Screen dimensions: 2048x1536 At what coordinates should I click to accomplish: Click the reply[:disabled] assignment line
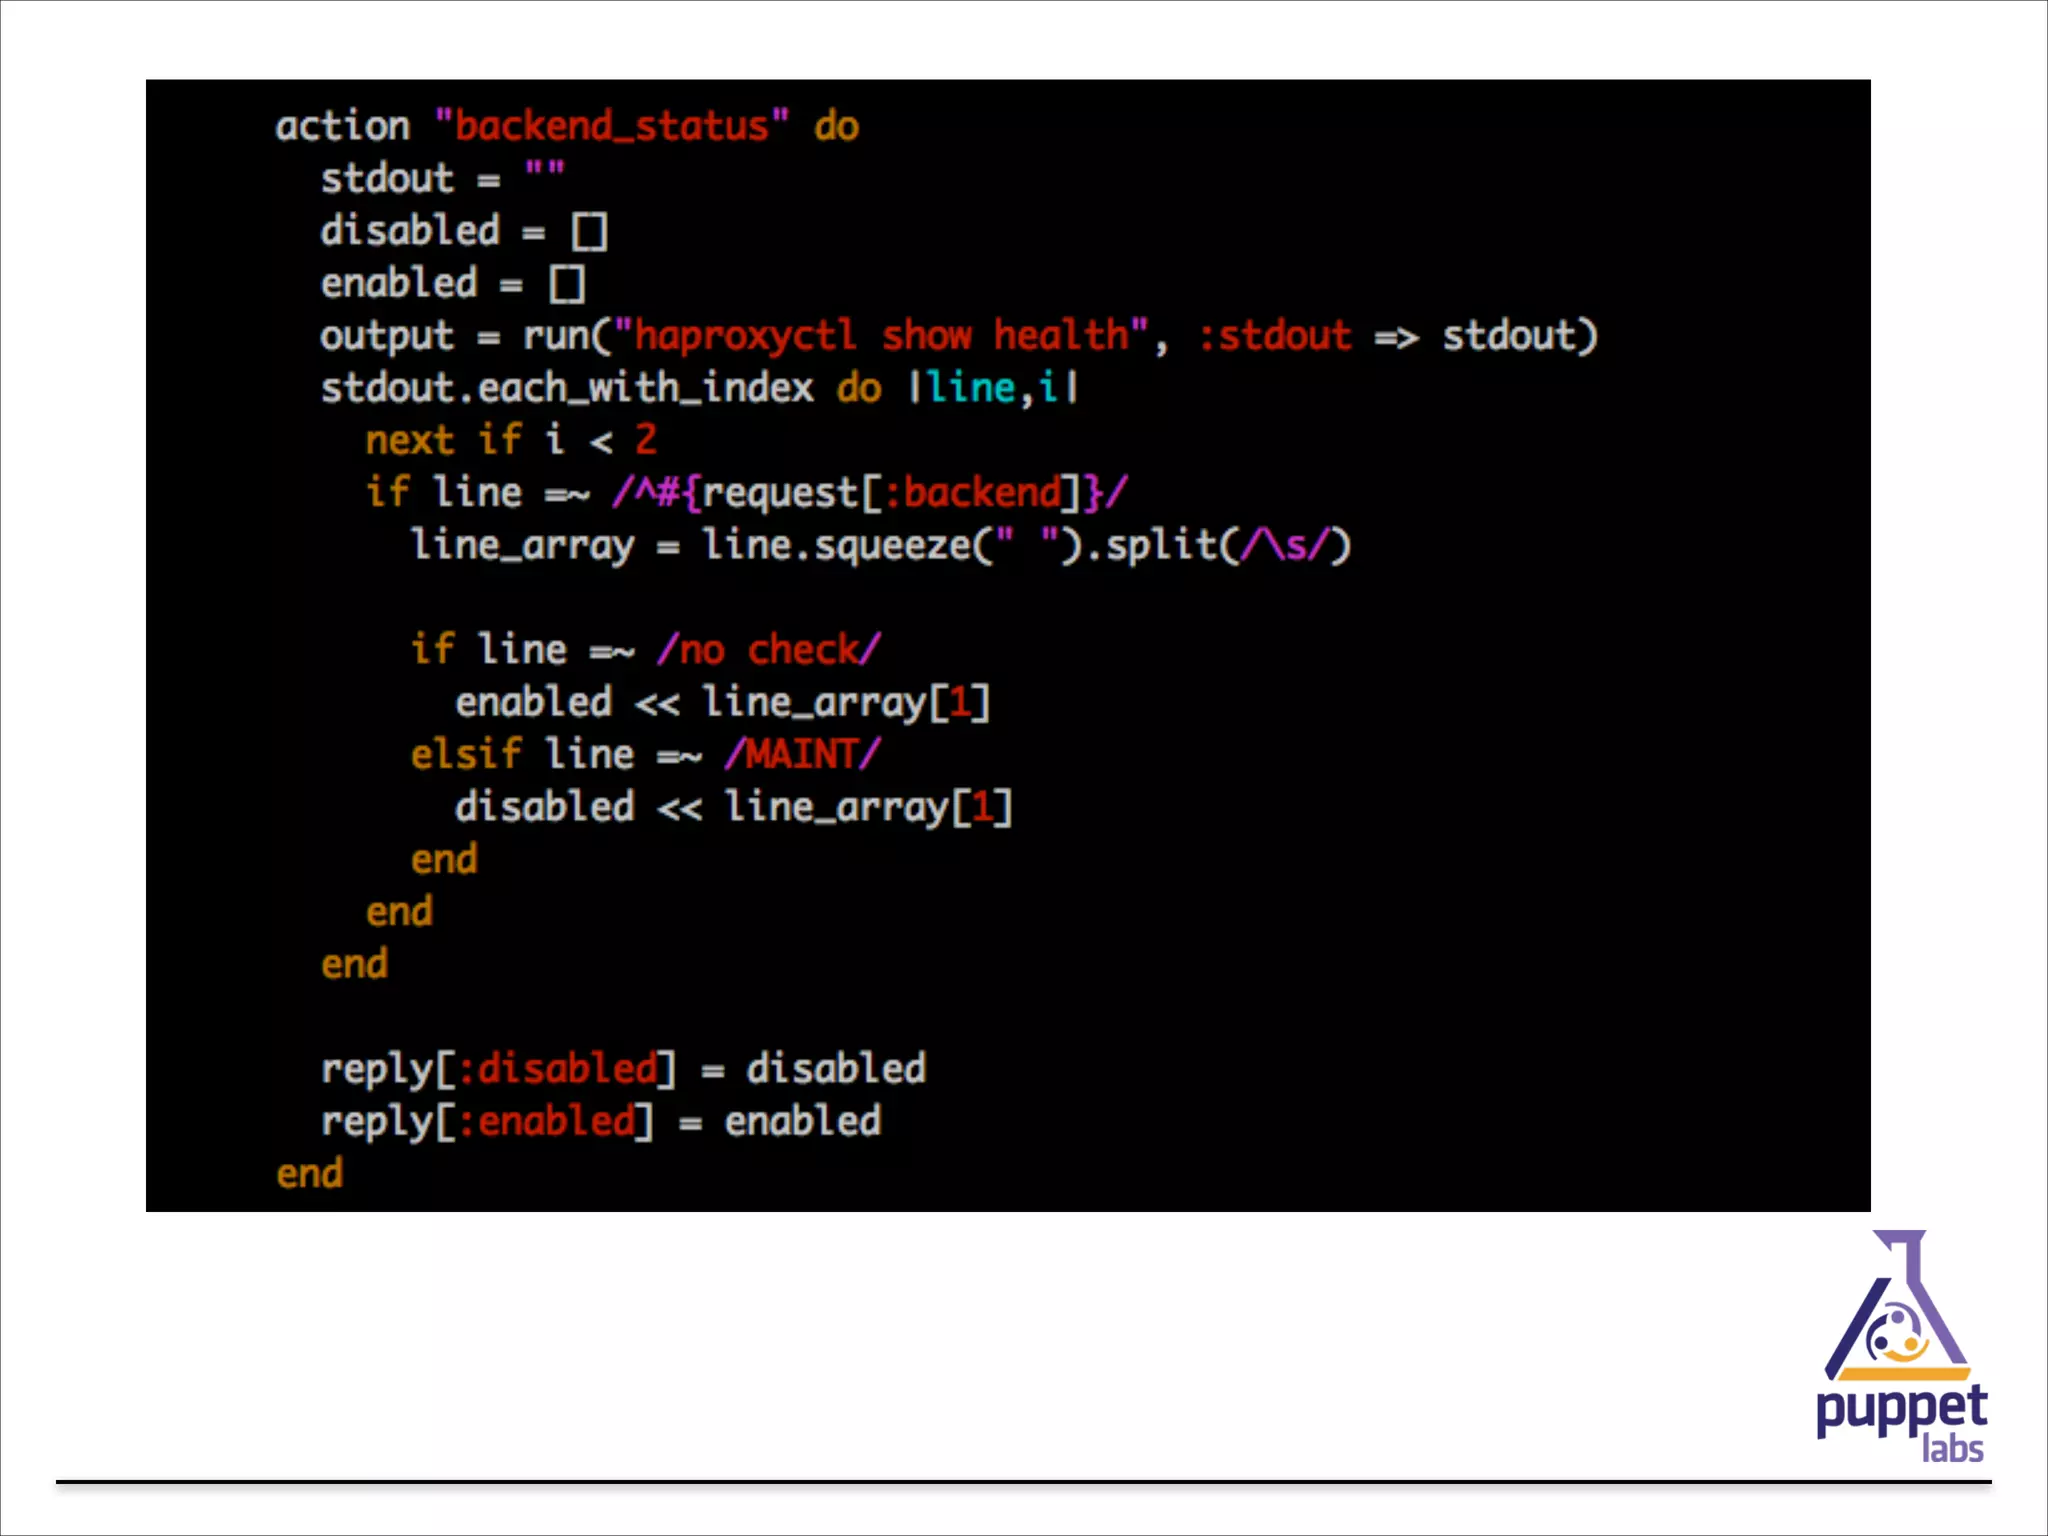click(622, 1069)
